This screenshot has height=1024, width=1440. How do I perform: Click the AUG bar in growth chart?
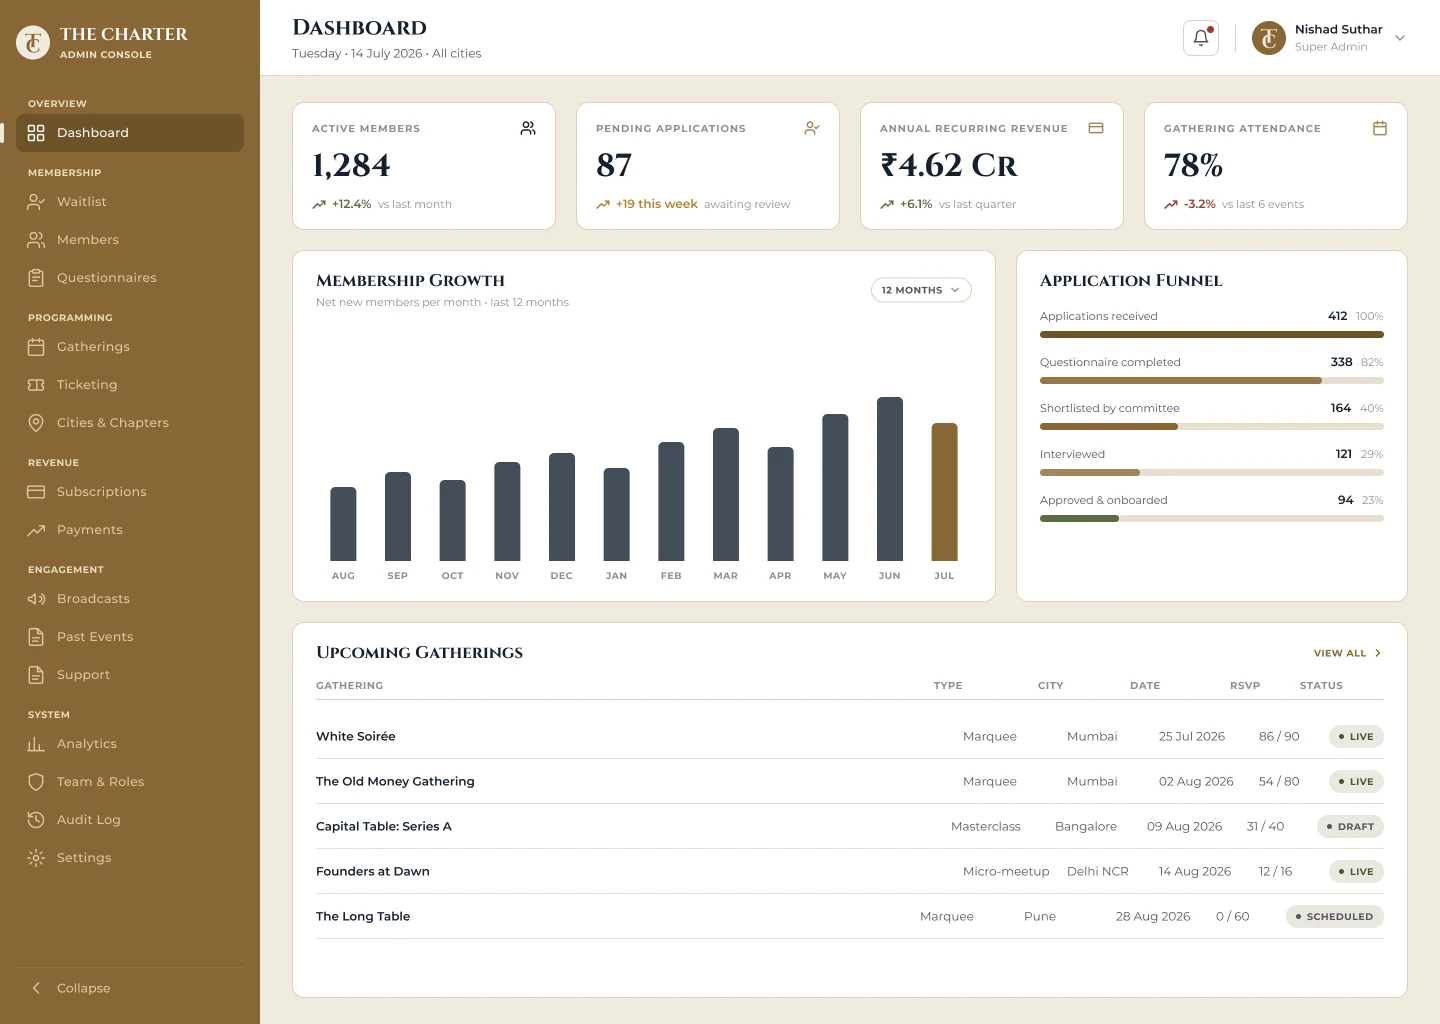[343, 524]
